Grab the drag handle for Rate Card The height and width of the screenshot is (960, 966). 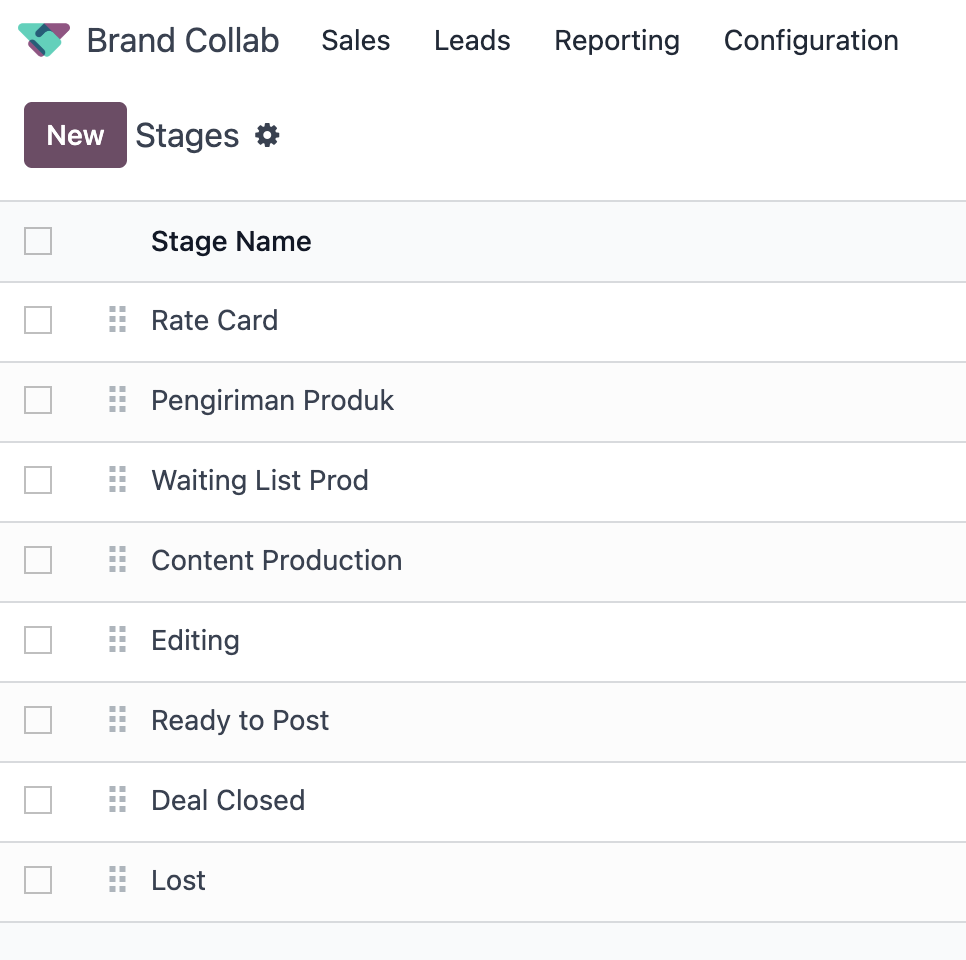tap(118, 320)
